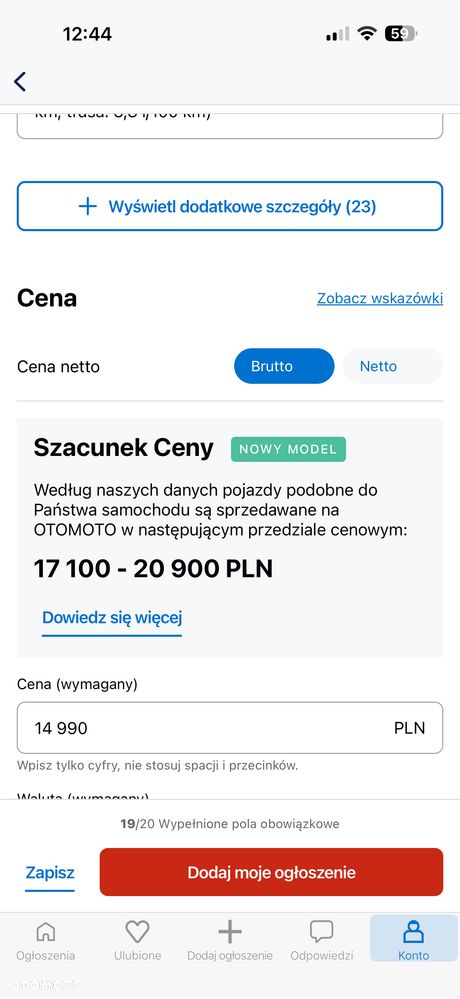460x999 pixels.
Task: Open Odpowiedzi chat bubble icon
Action: tap(322, 931)
